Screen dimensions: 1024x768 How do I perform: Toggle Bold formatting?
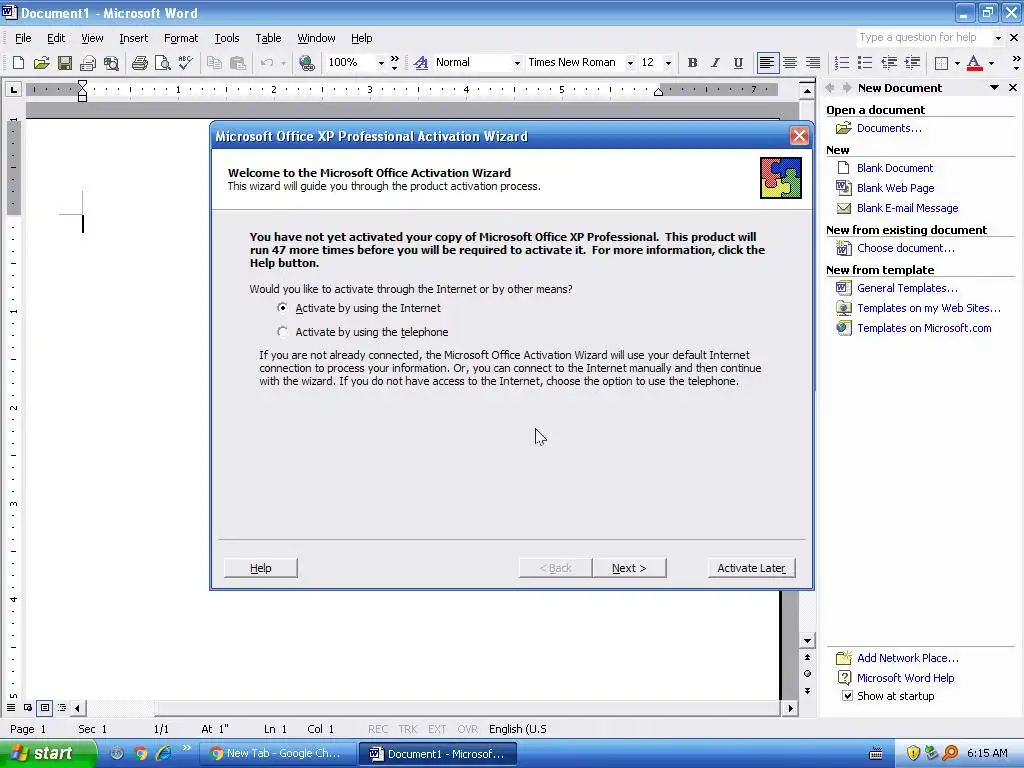[692, 63]
